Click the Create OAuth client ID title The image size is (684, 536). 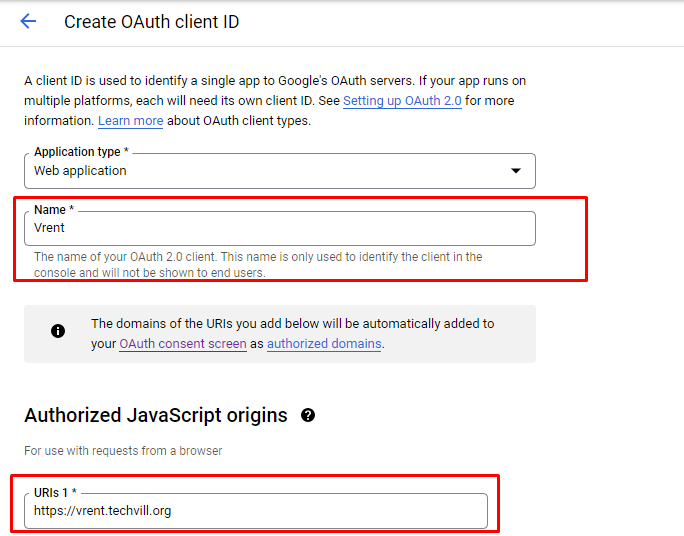point(151,21)
